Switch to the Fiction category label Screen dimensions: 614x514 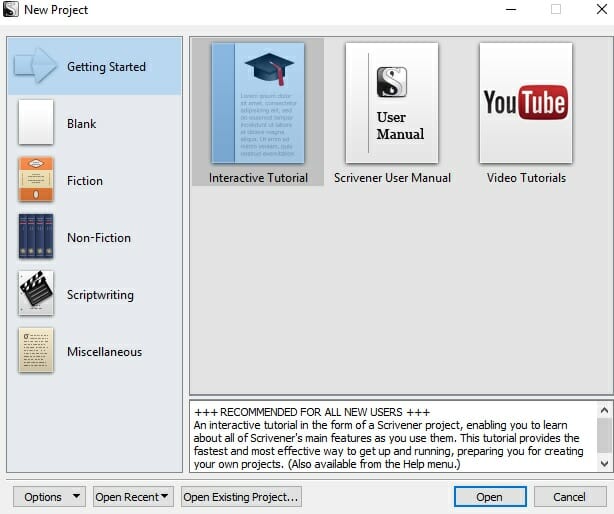pos(85,181)
